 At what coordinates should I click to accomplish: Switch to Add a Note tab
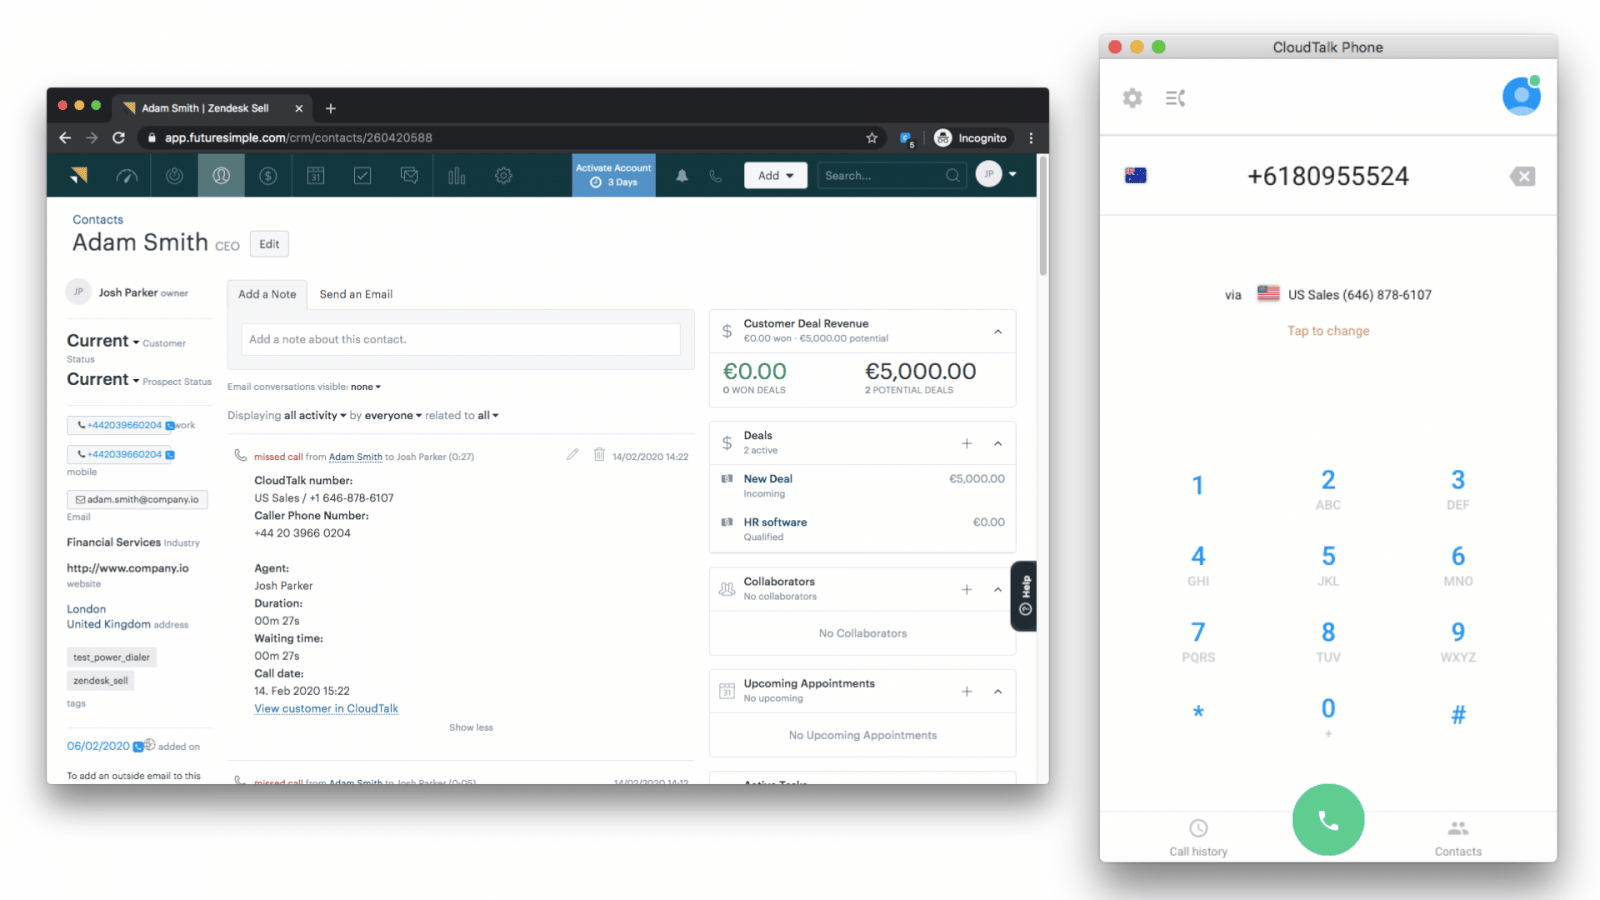pos(267,294)
